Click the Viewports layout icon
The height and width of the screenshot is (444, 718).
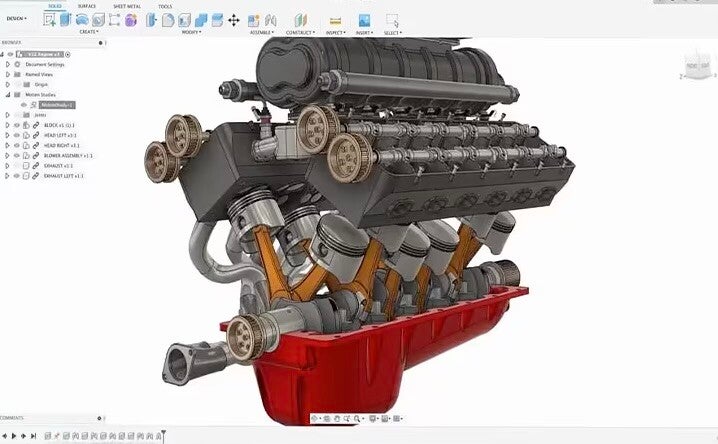397,418
